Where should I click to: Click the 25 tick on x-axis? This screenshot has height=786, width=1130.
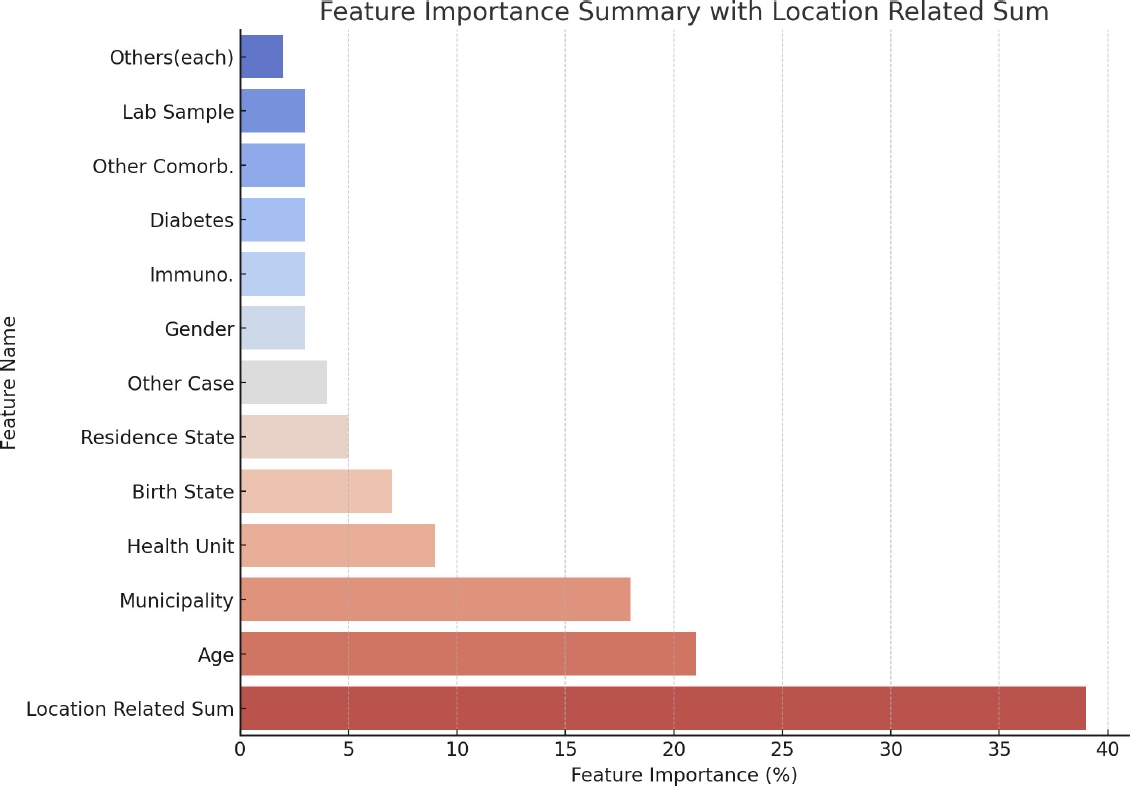pyautogui.click(x=782, y=749)
